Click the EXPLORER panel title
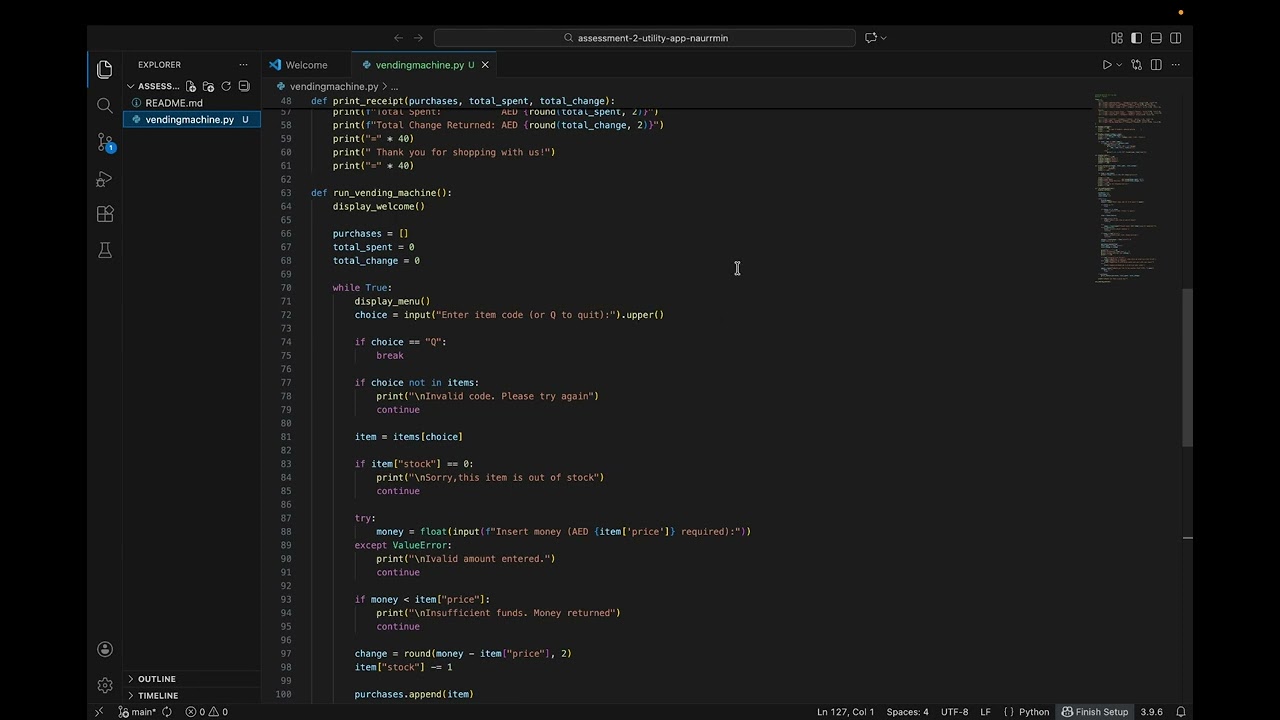Viewport: 1280px width, 720px height. pyautogui.click(x=160, y=65)
